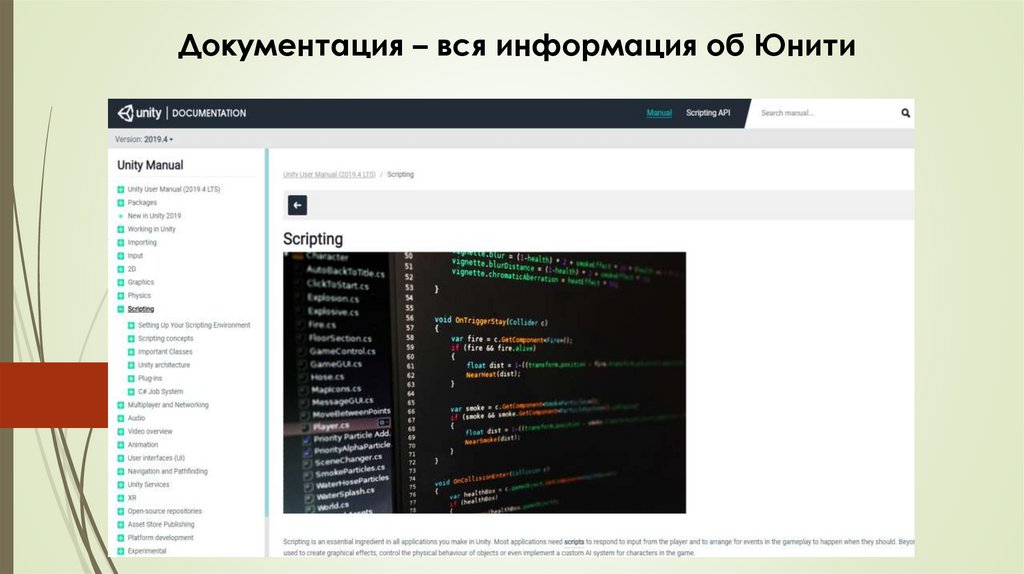This screenshot has width=1024, height=574.
Task: Select the Scripting sidebar link
Action: 141,309
